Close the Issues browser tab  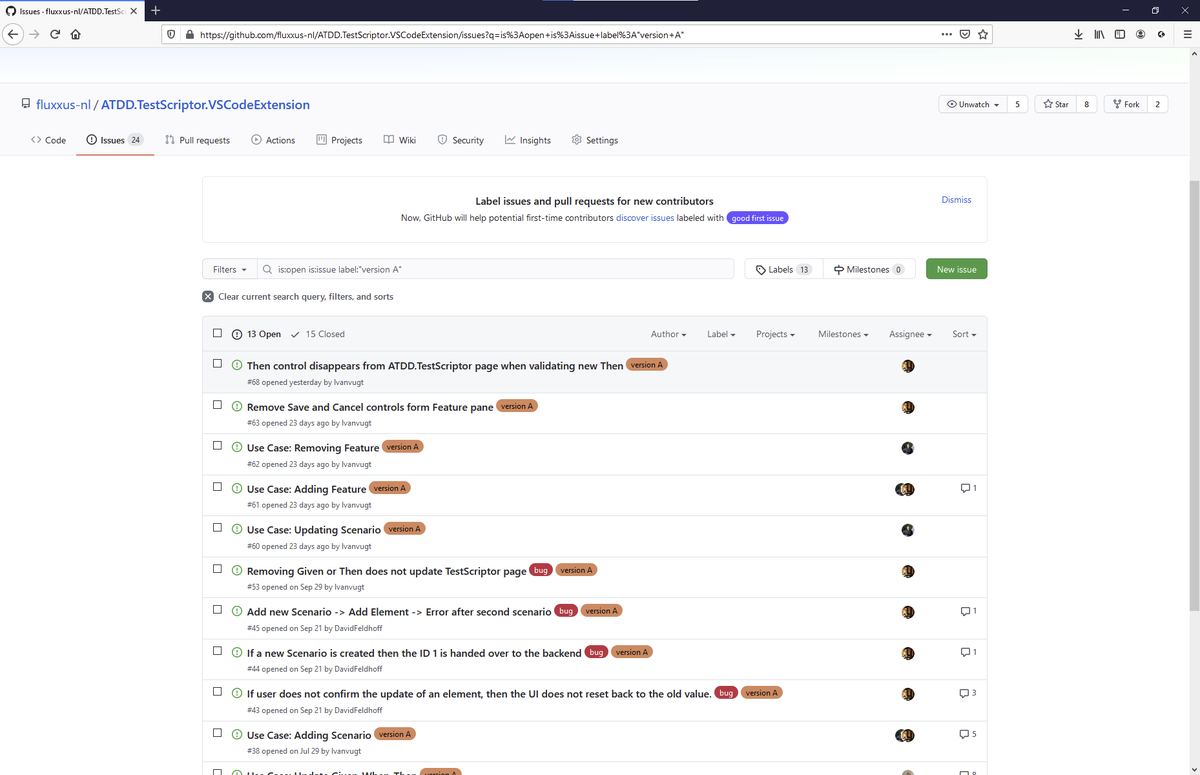[134, 10]
